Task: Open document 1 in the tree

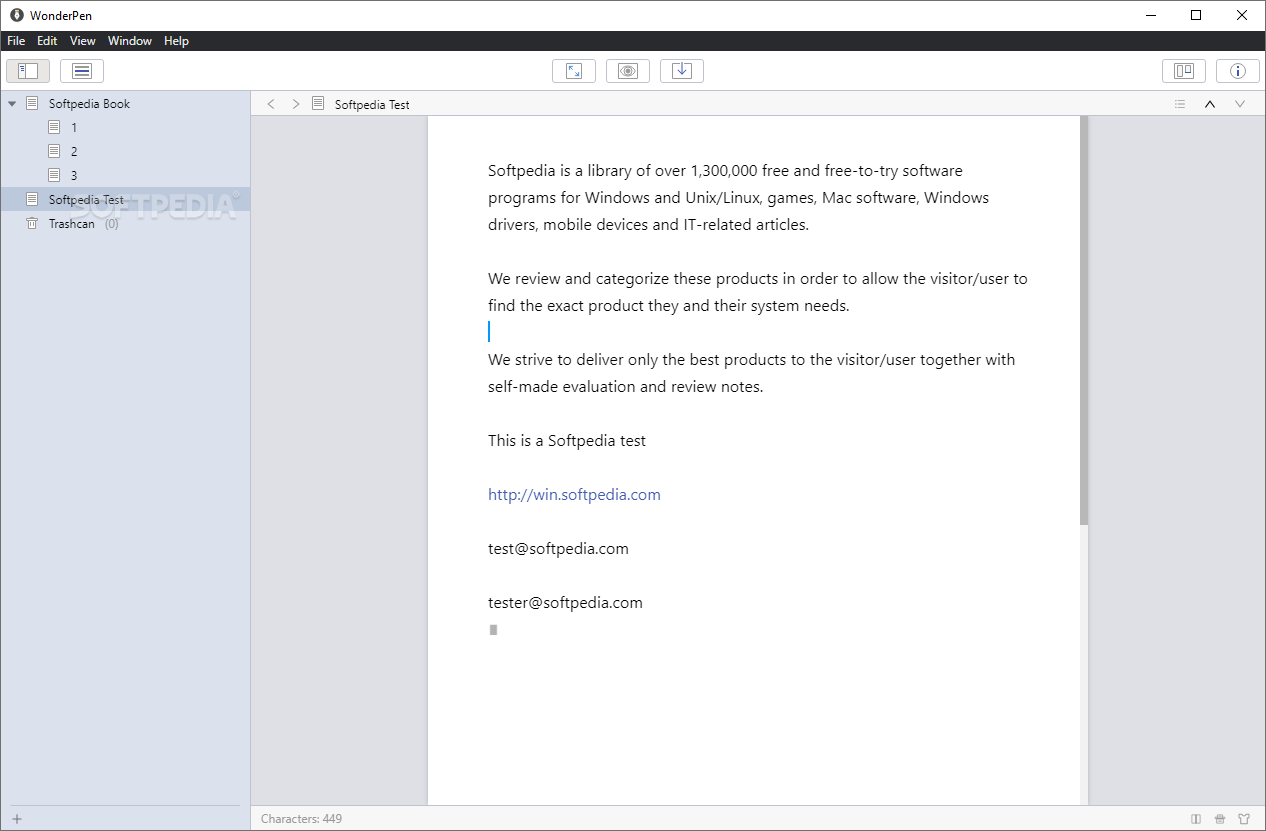Action: (x=74, y=128)
